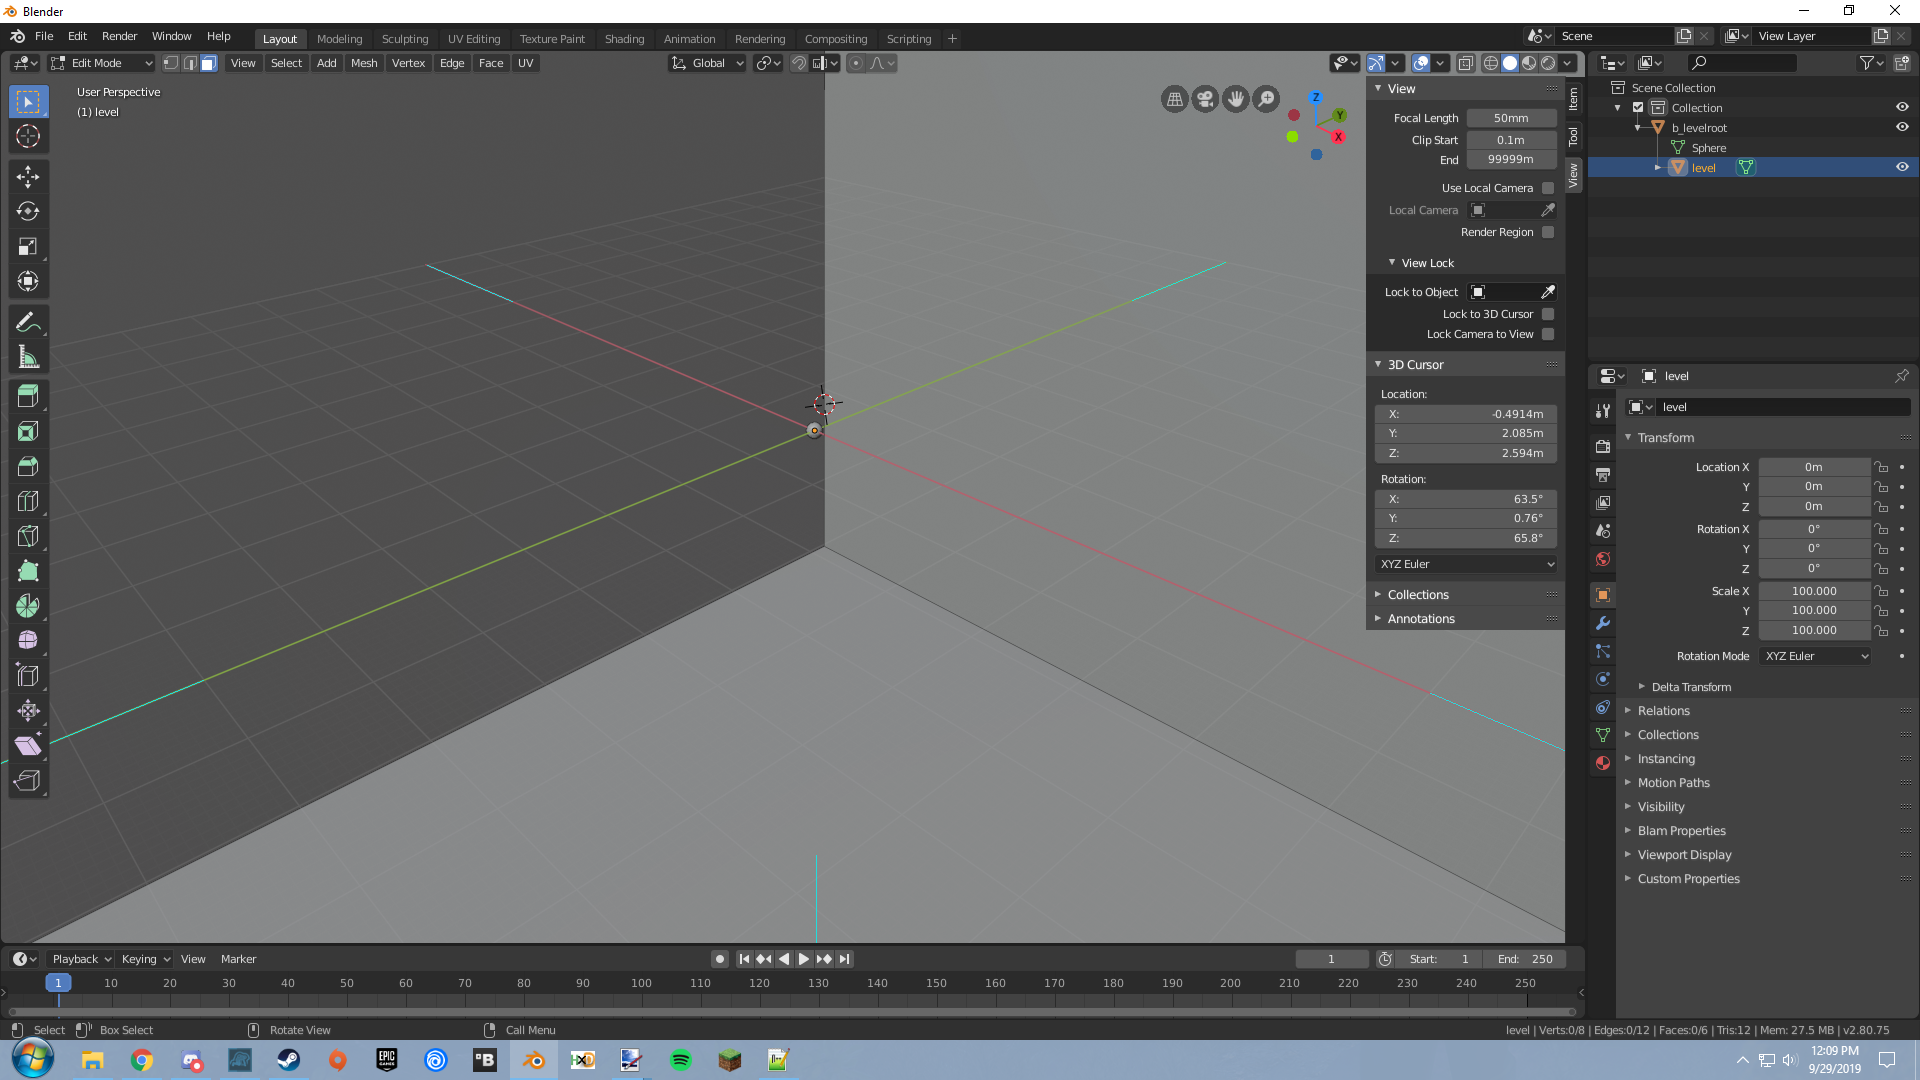Screen dimensions: 1920x1080
Task: Choose the Extrude Region tool
Action: [x=28, y=396]
